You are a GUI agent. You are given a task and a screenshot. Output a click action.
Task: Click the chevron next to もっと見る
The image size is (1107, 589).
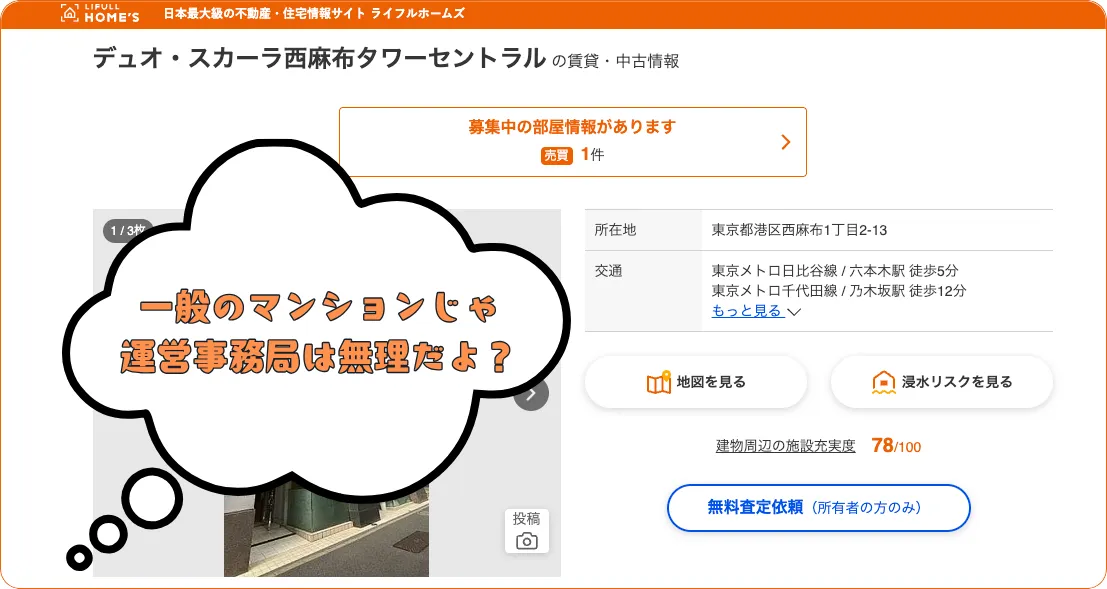[x=794, y=311]
